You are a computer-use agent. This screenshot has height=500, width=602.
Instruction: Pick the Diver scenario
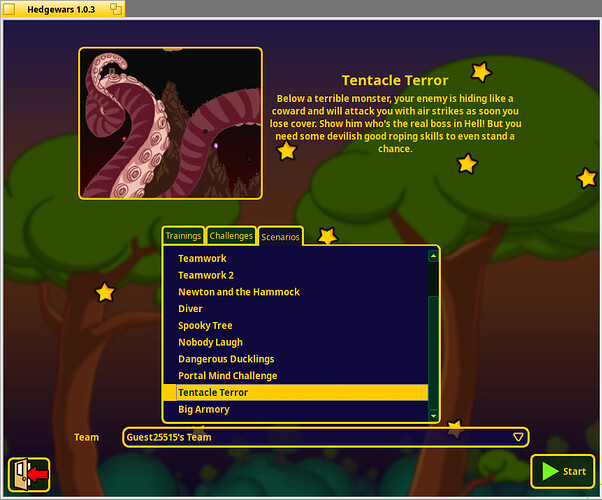[296, 309]
